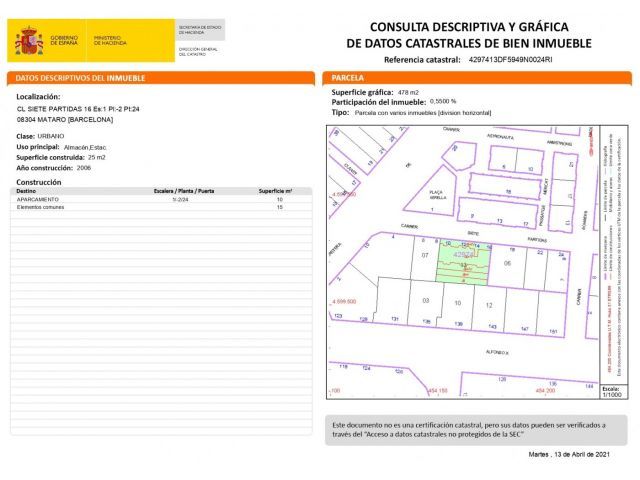Select the participation value '0,5500 %'
This screenshot has height=480, width=640.
443,101
